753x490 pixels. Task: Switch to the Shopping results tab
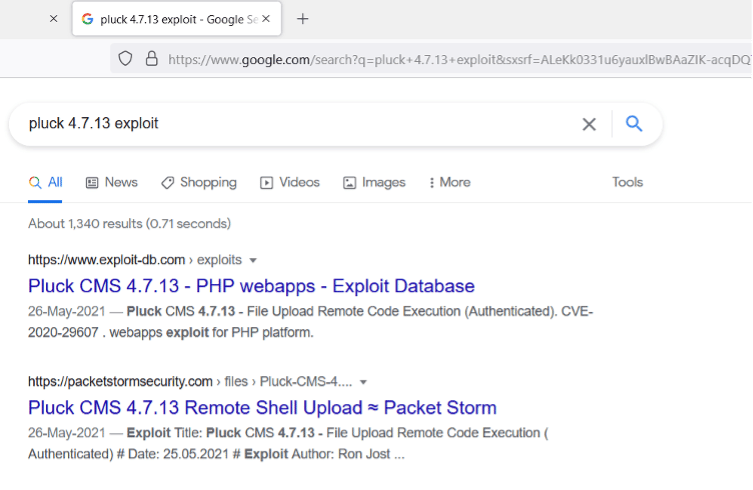(199, 182)
